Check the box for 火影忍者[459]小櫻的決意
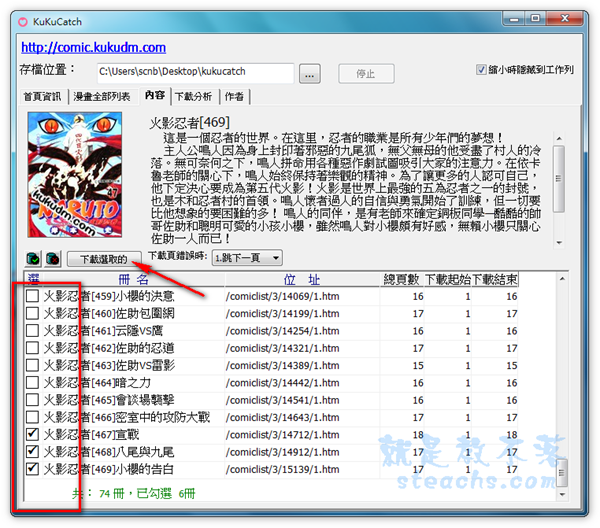Image resolution: width=600 pixels, height=528 pixels. (x=33, y=296)
